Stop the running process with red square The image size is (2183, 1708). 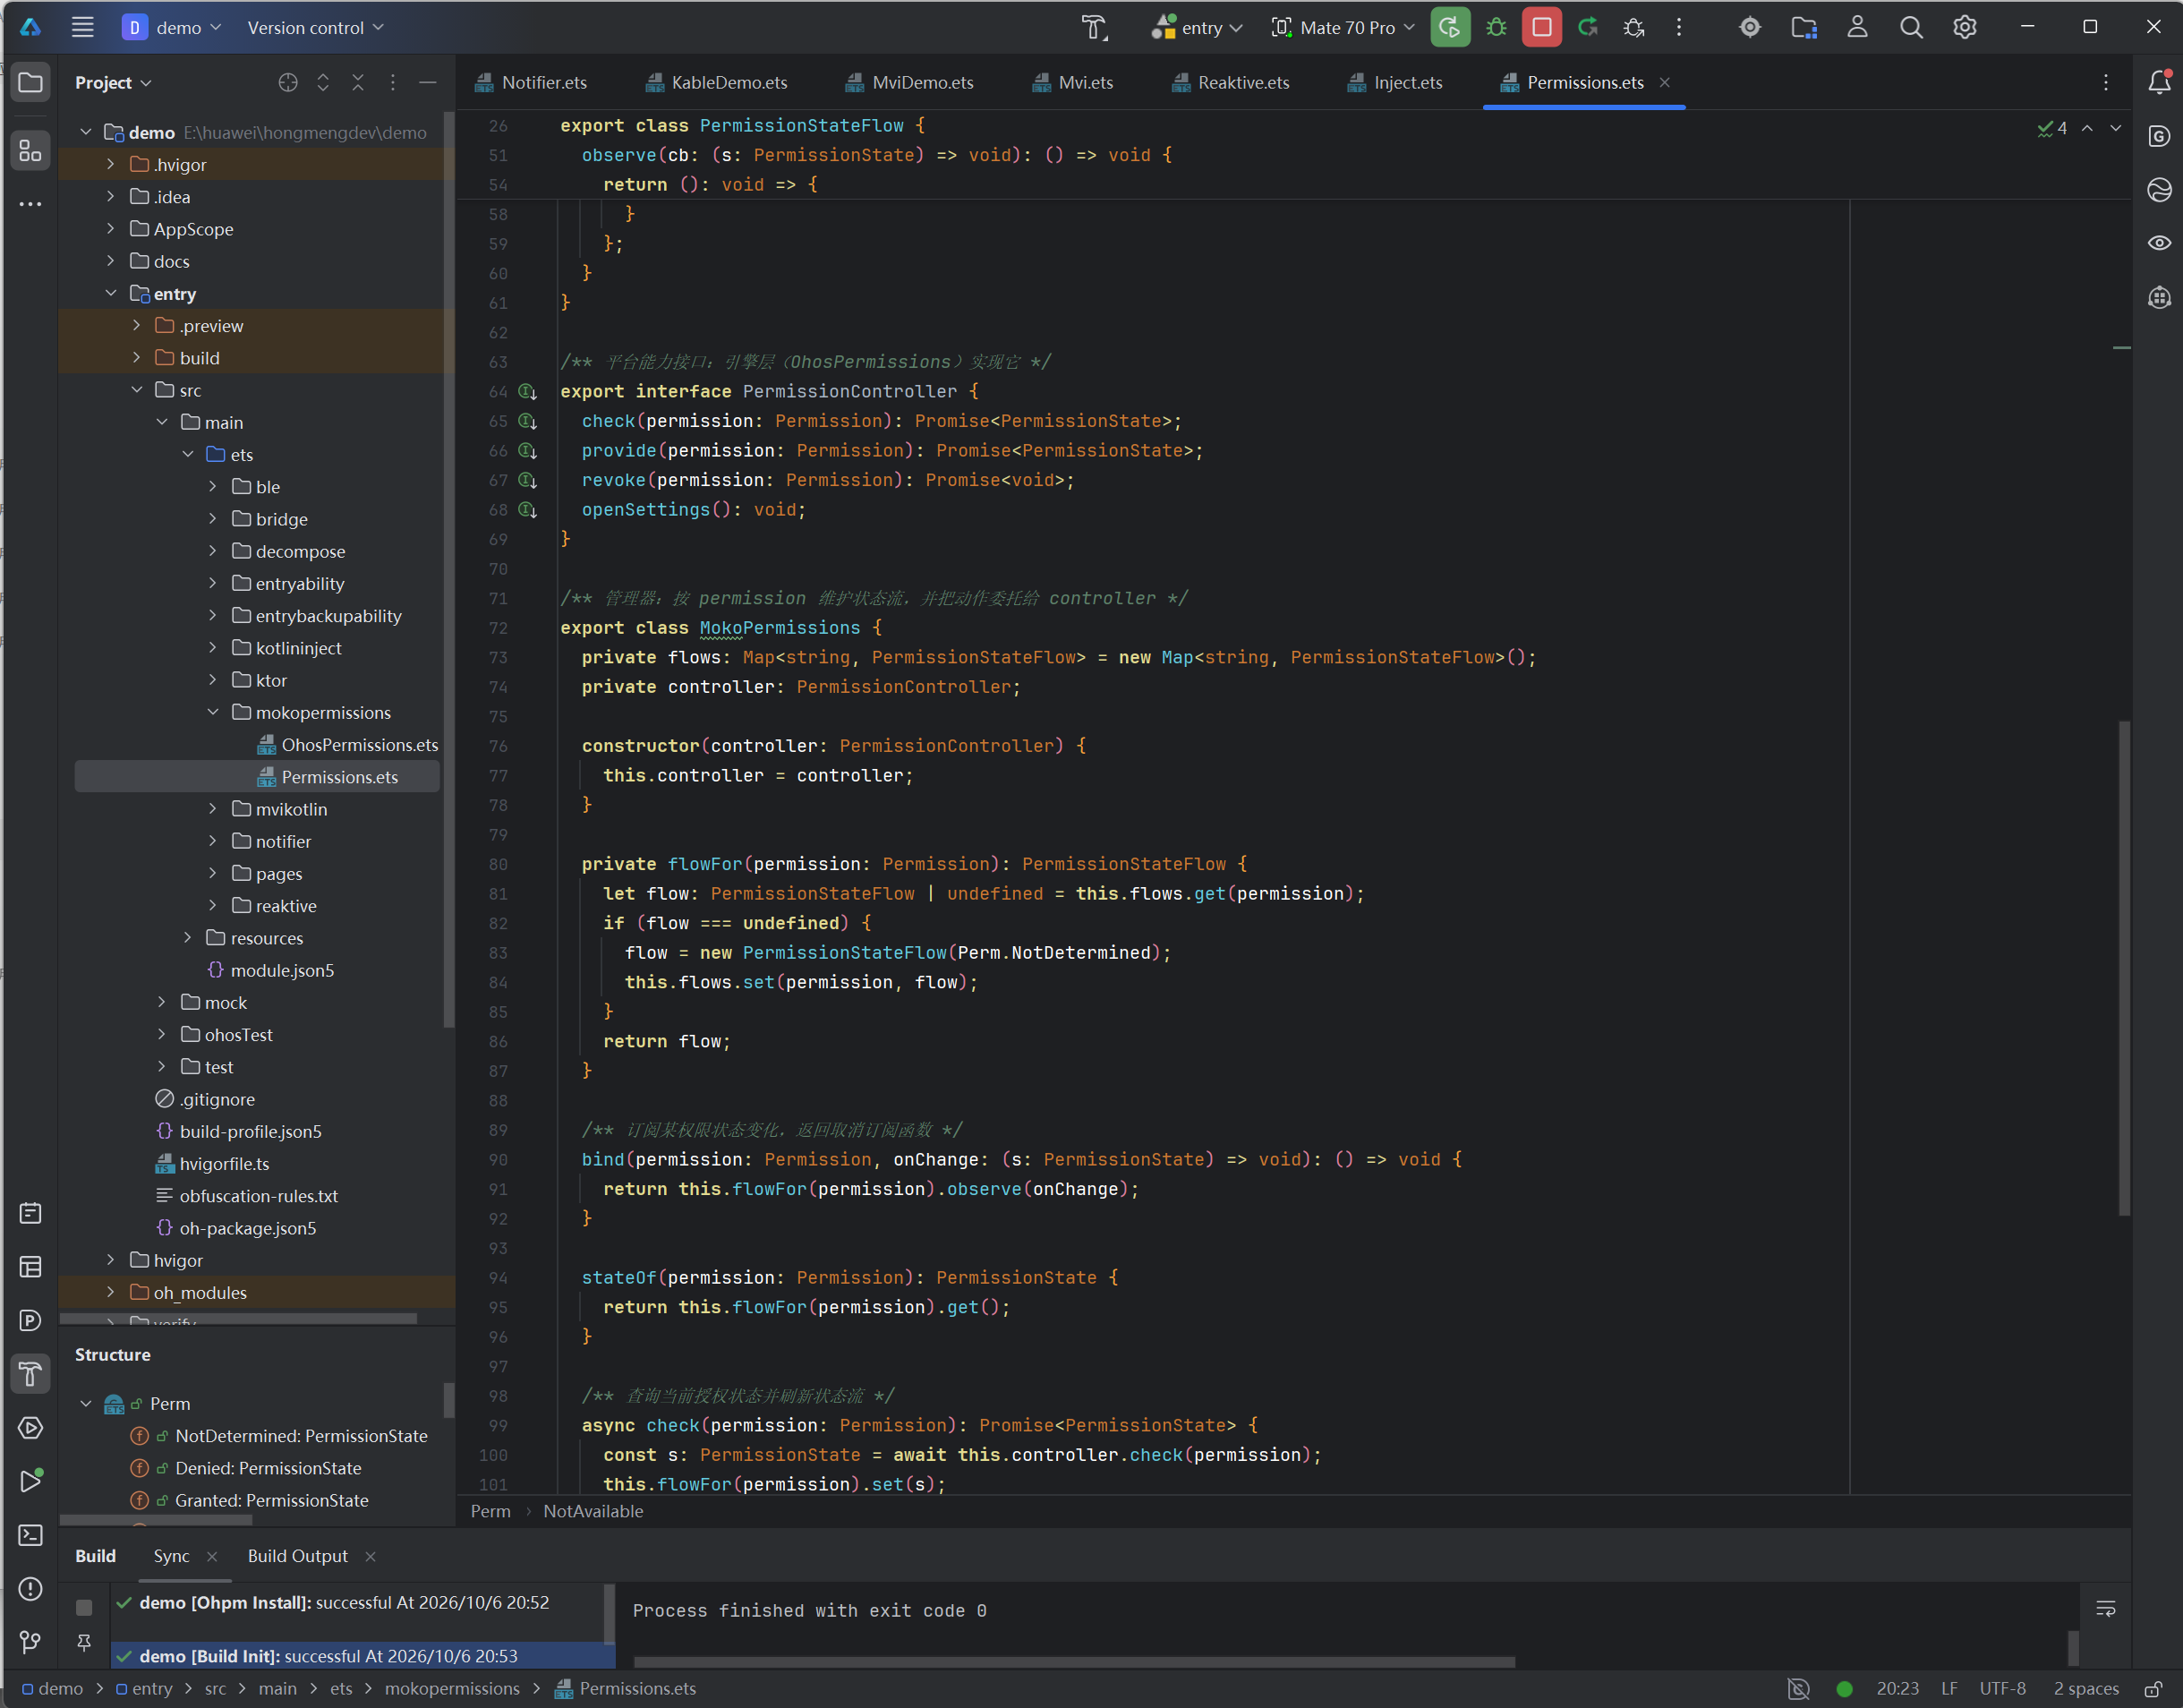point(1541,27)
